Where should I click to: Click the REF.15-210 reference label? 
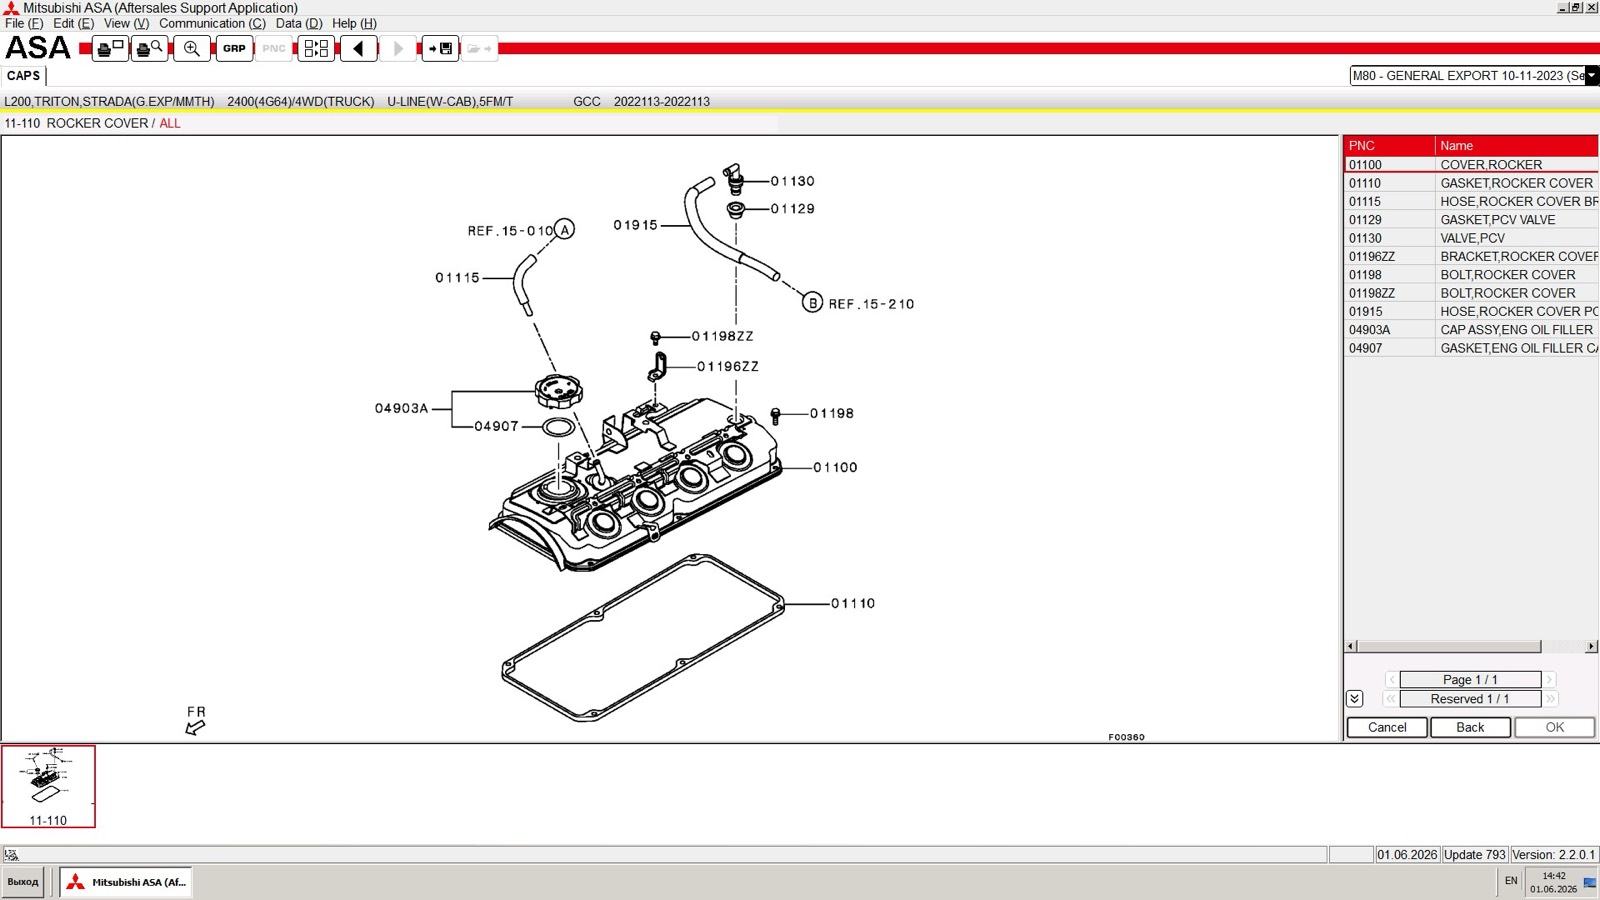tap(871, 304)
